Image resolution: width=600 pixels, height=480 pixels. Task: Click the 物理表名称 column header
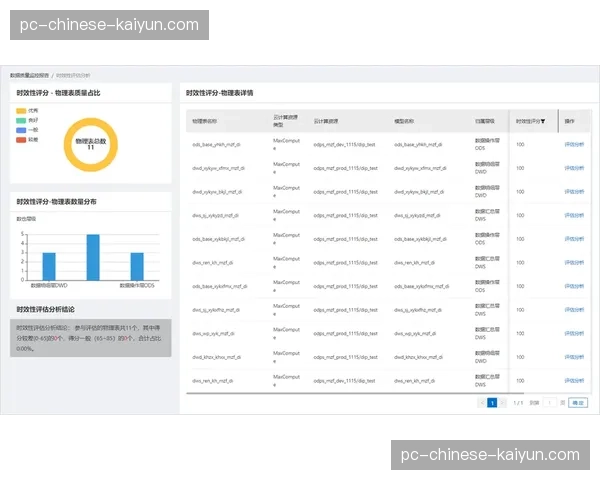tap(210, 120)
